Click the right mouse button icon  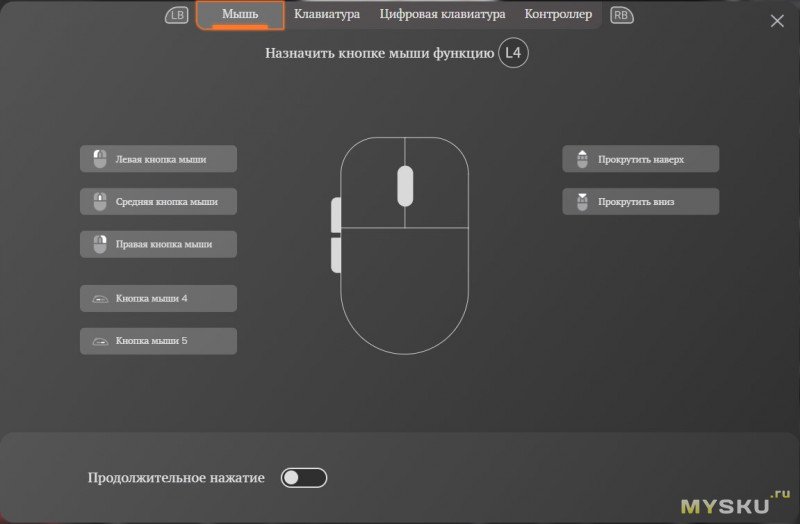tap(99, 244)
